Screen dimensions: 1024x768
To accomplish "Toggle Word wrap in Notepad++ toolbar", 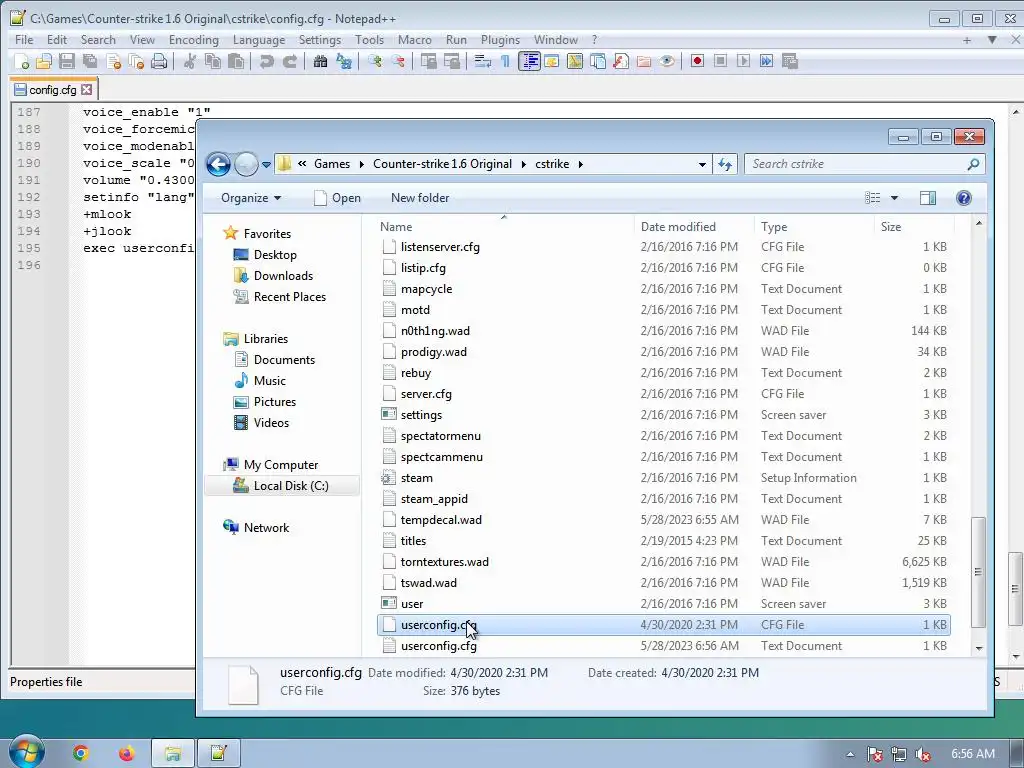I will coord(483,61).
